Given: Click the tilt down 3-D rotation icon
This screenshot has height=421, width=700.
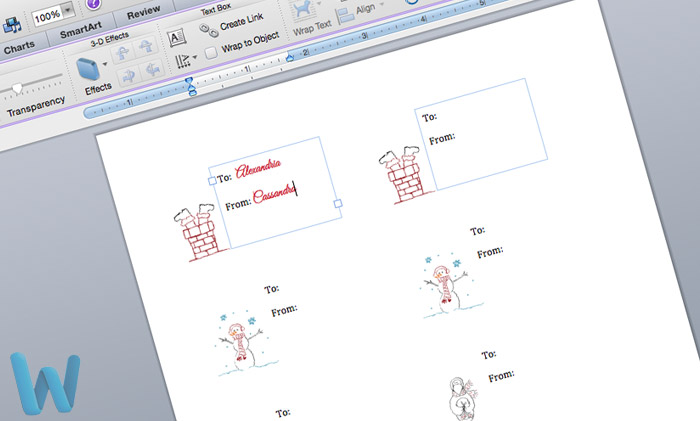Looking at the screenshot, I should (x=122, y=54).
